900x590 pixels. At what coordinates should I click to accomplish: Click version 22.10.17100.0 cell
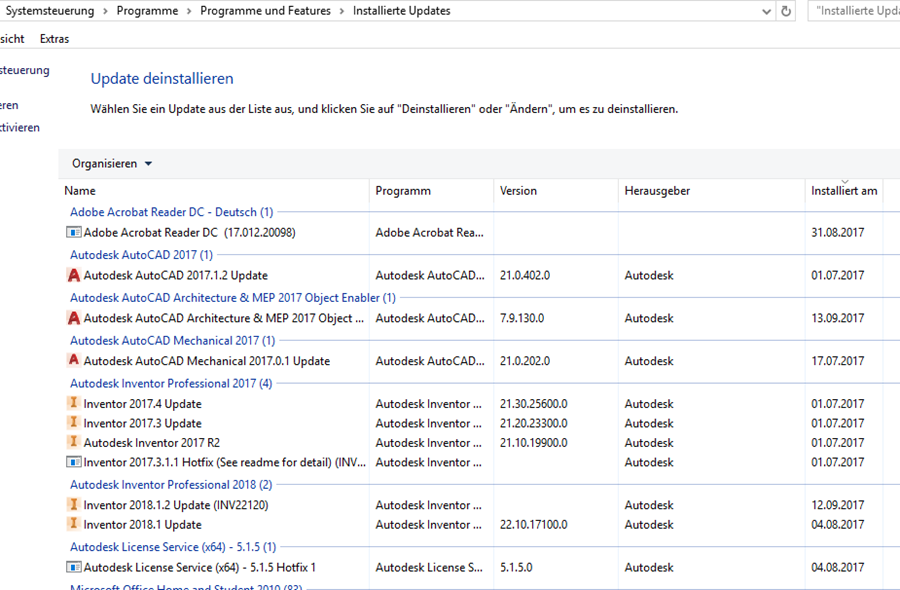(x=533, y=525)
